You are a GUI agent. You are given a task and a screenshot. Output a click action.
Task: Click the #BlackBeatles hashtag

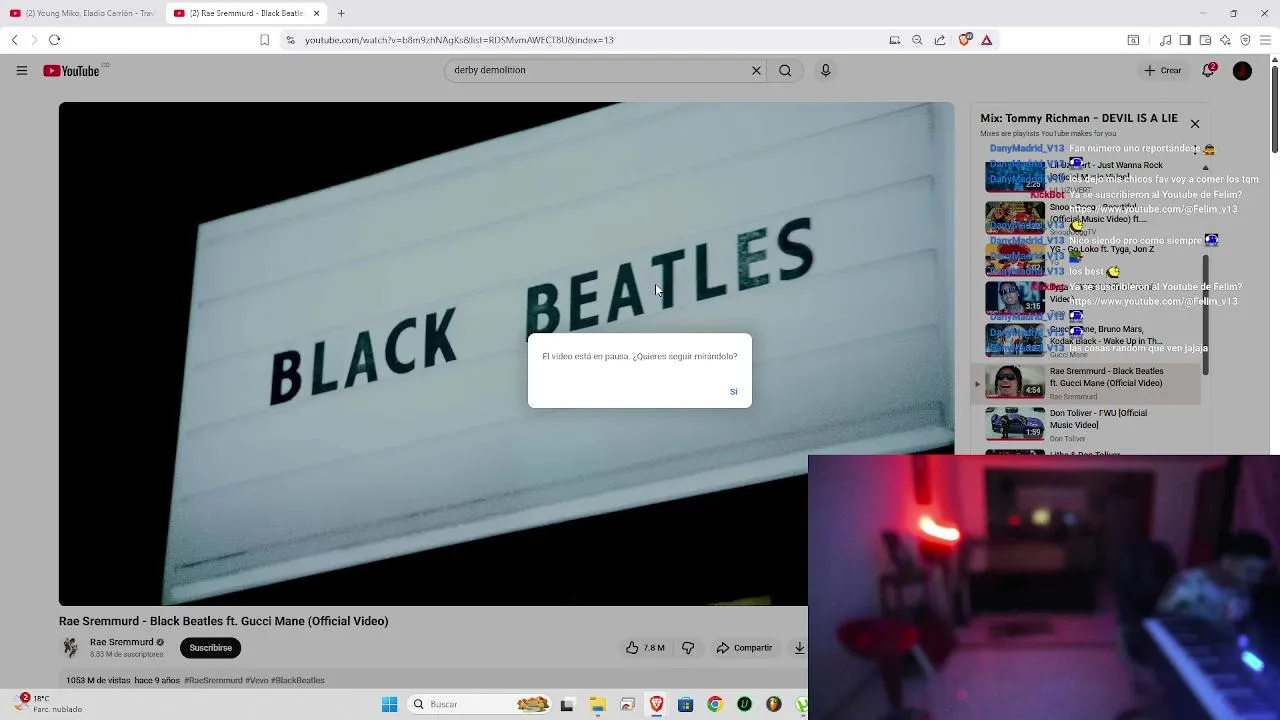click(297, 680)
